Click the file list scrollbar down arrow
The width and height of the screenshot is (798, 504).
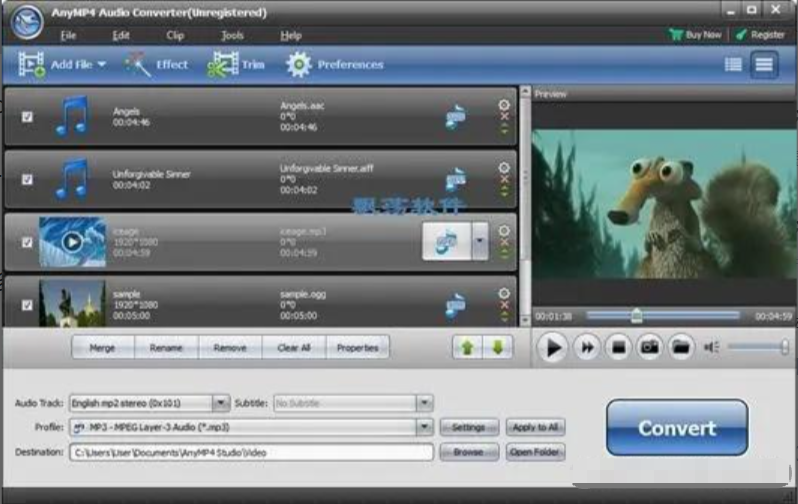[525, 320]
